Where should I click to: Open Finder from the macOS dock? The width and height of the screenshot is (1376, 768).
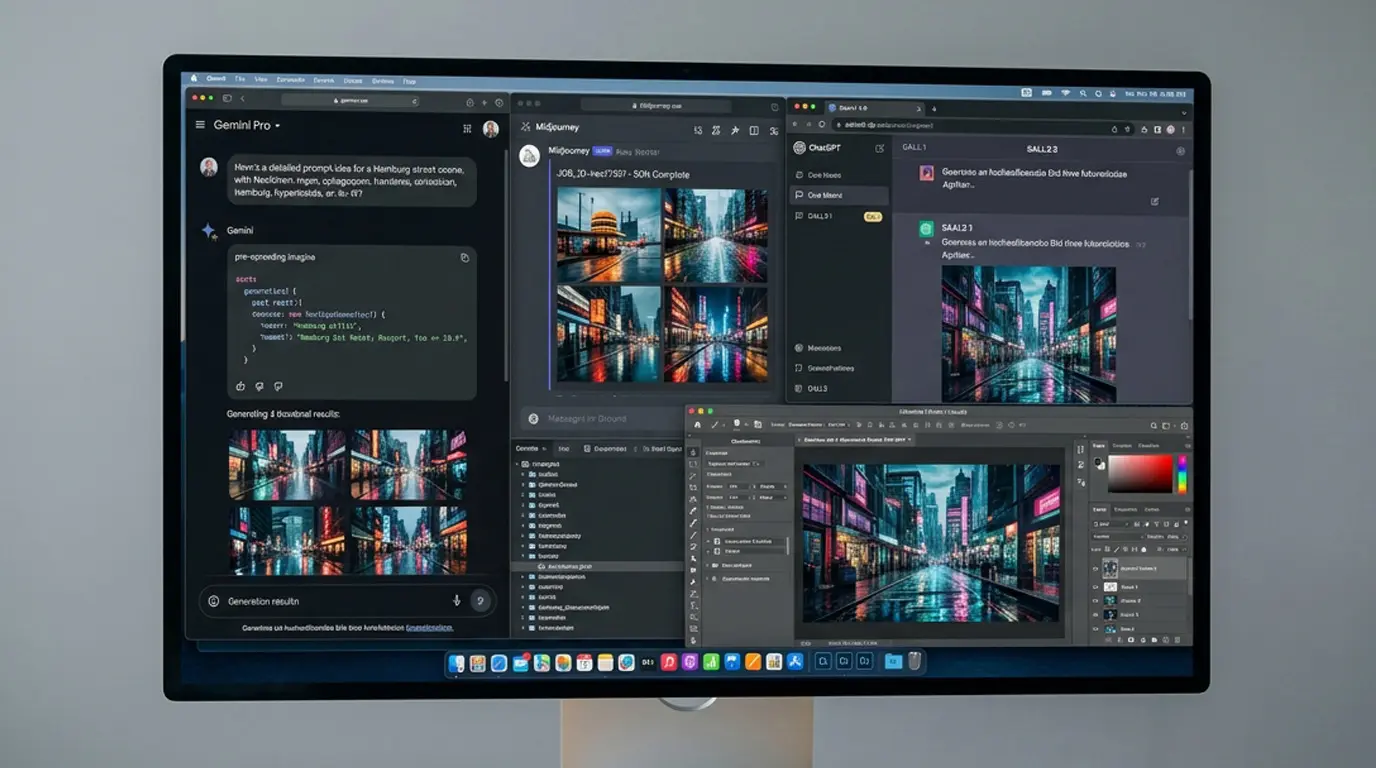pyautogui.click(x=457, y=662)
